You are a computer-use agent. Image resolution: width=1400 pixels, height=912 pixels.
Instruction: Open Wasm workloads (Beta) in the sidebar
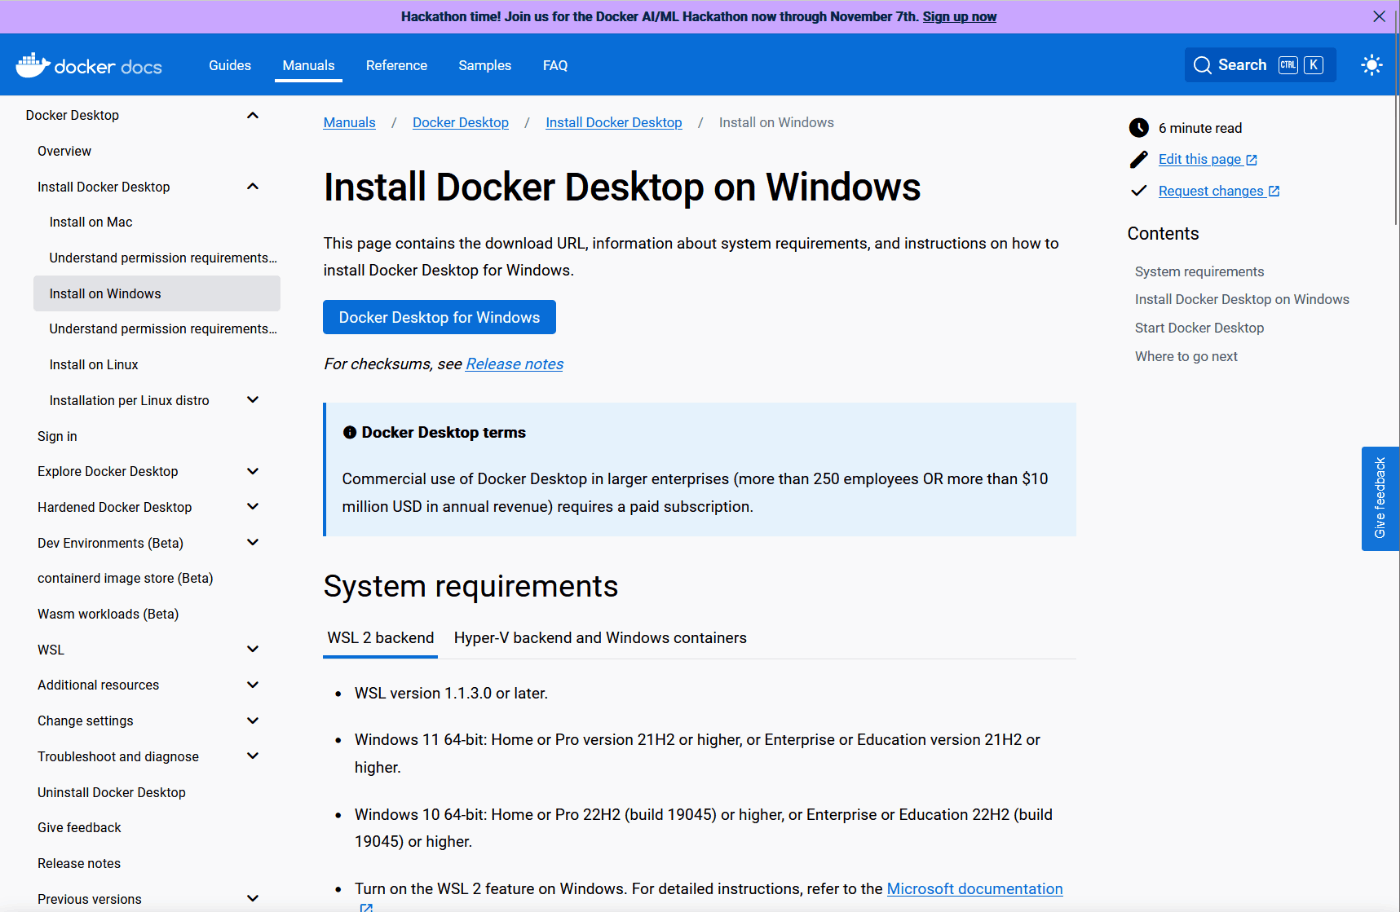(108, 614)
